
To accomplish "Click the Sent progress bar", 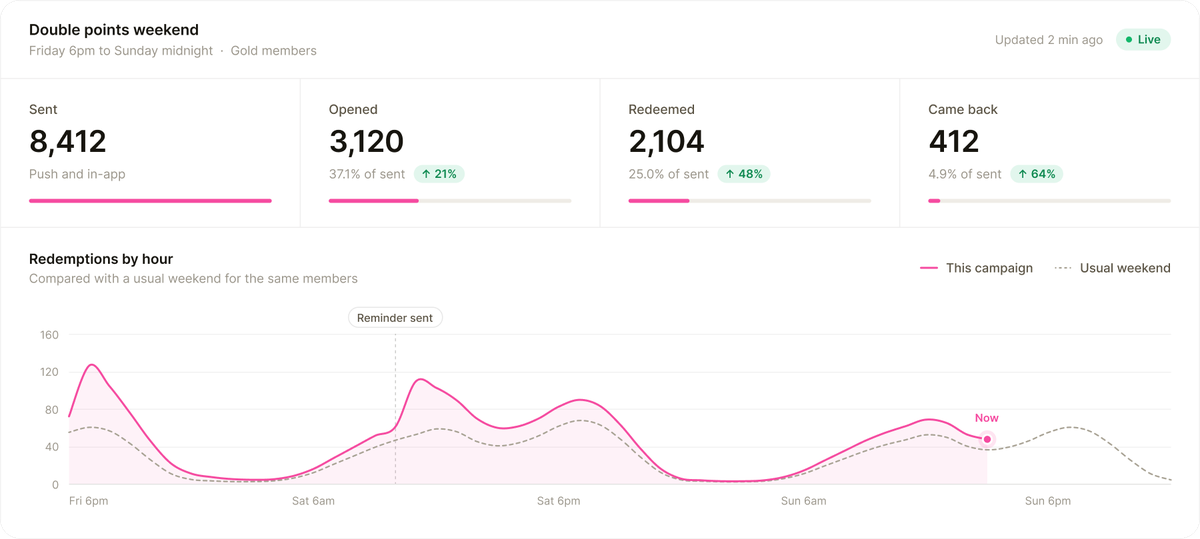I will pyautogui.click(x=150, y=201).
